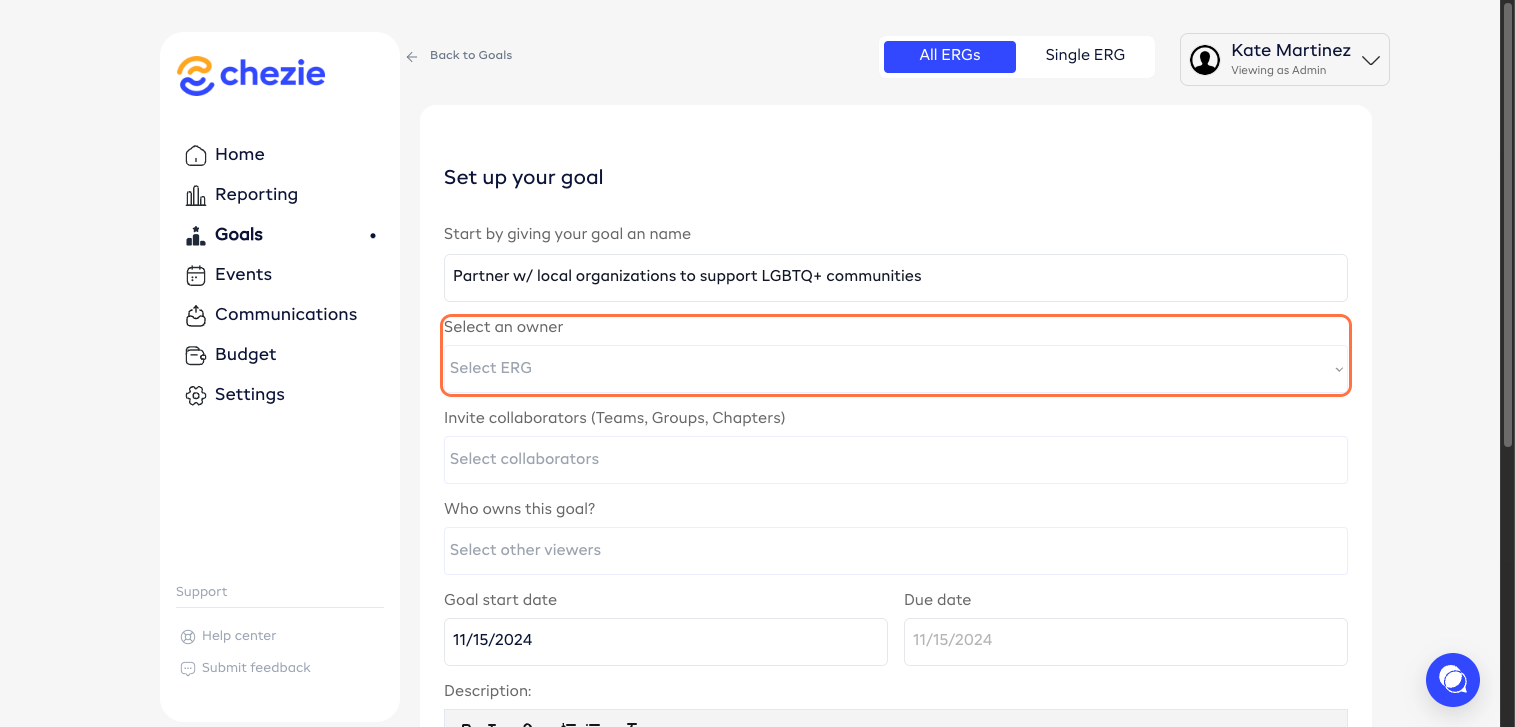Open the chat support bubble

click(x=1452, y=680)
